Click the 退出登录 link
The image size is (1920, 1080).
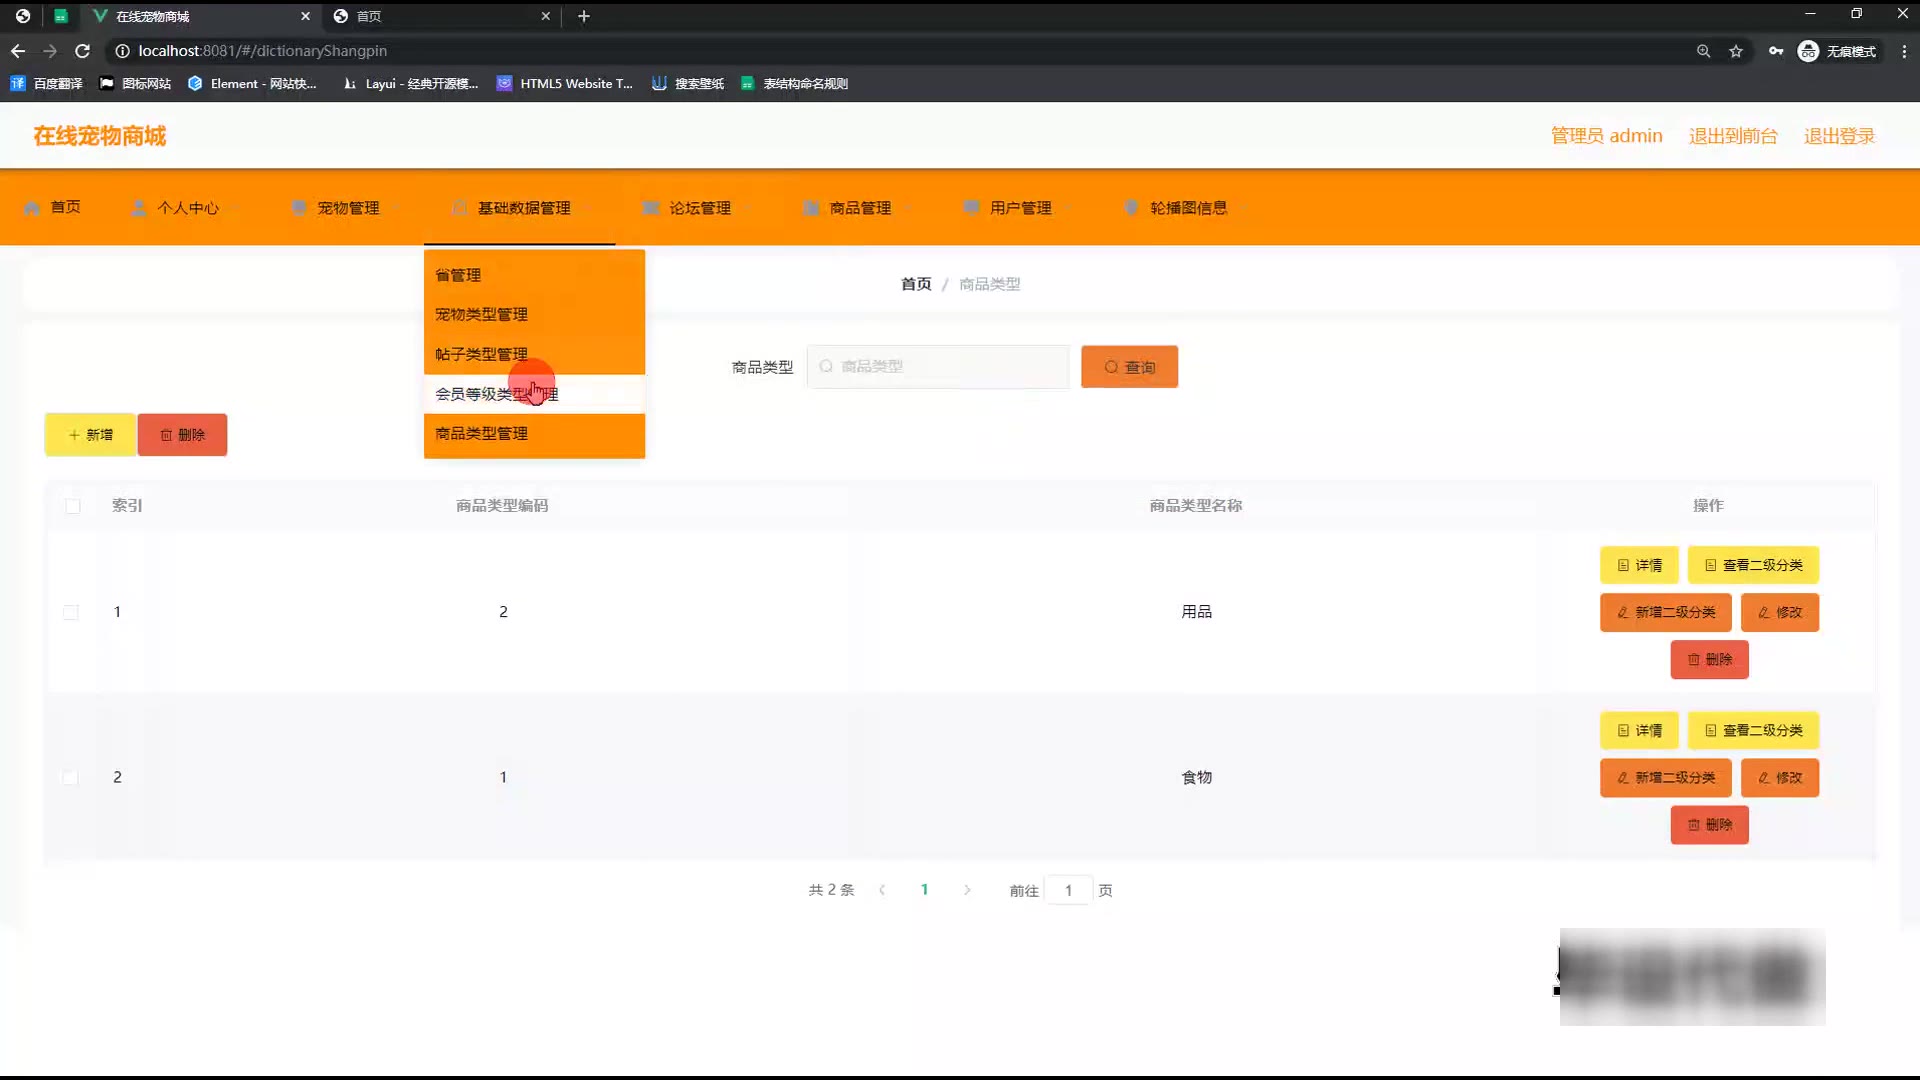(x=1838, y=136)
